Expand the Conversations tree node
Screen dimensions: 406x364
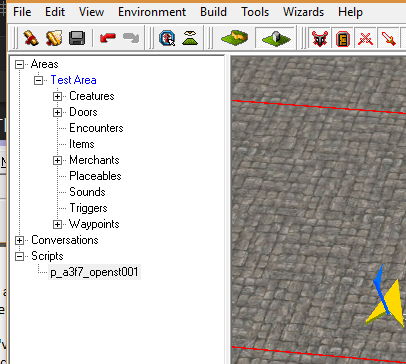(x=19, y=240)
